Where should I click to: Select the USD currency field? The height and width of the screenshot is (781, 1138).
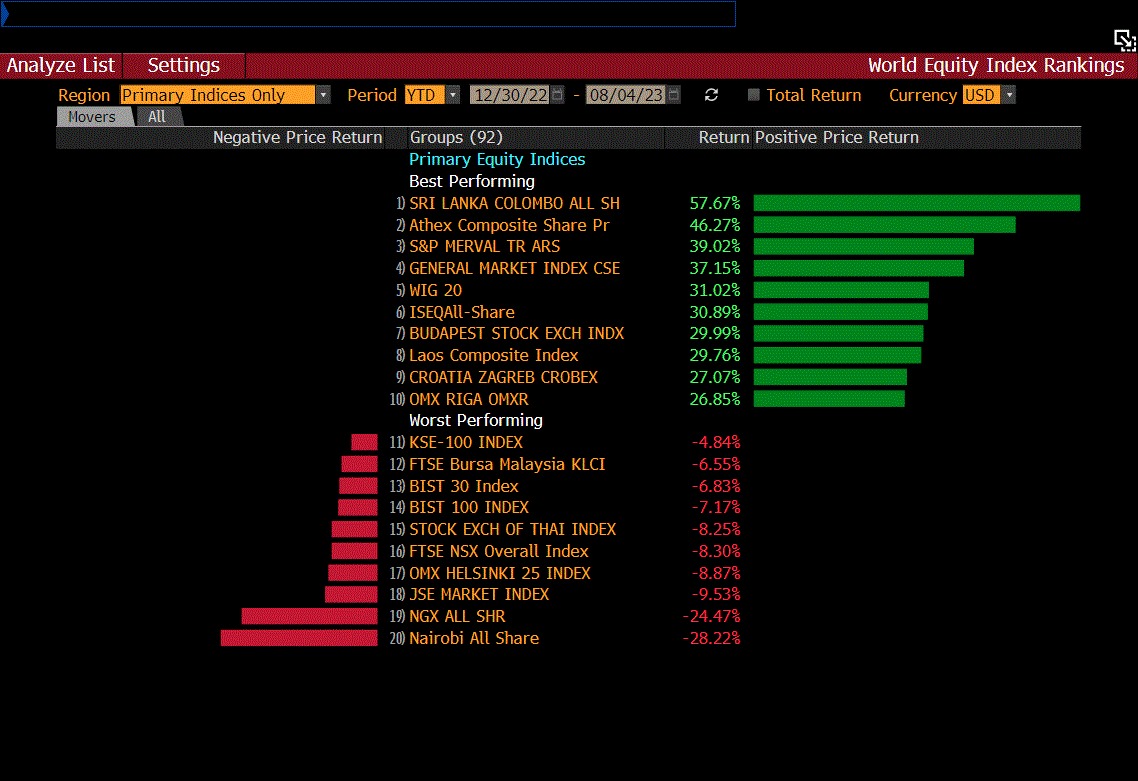(981, 95)
